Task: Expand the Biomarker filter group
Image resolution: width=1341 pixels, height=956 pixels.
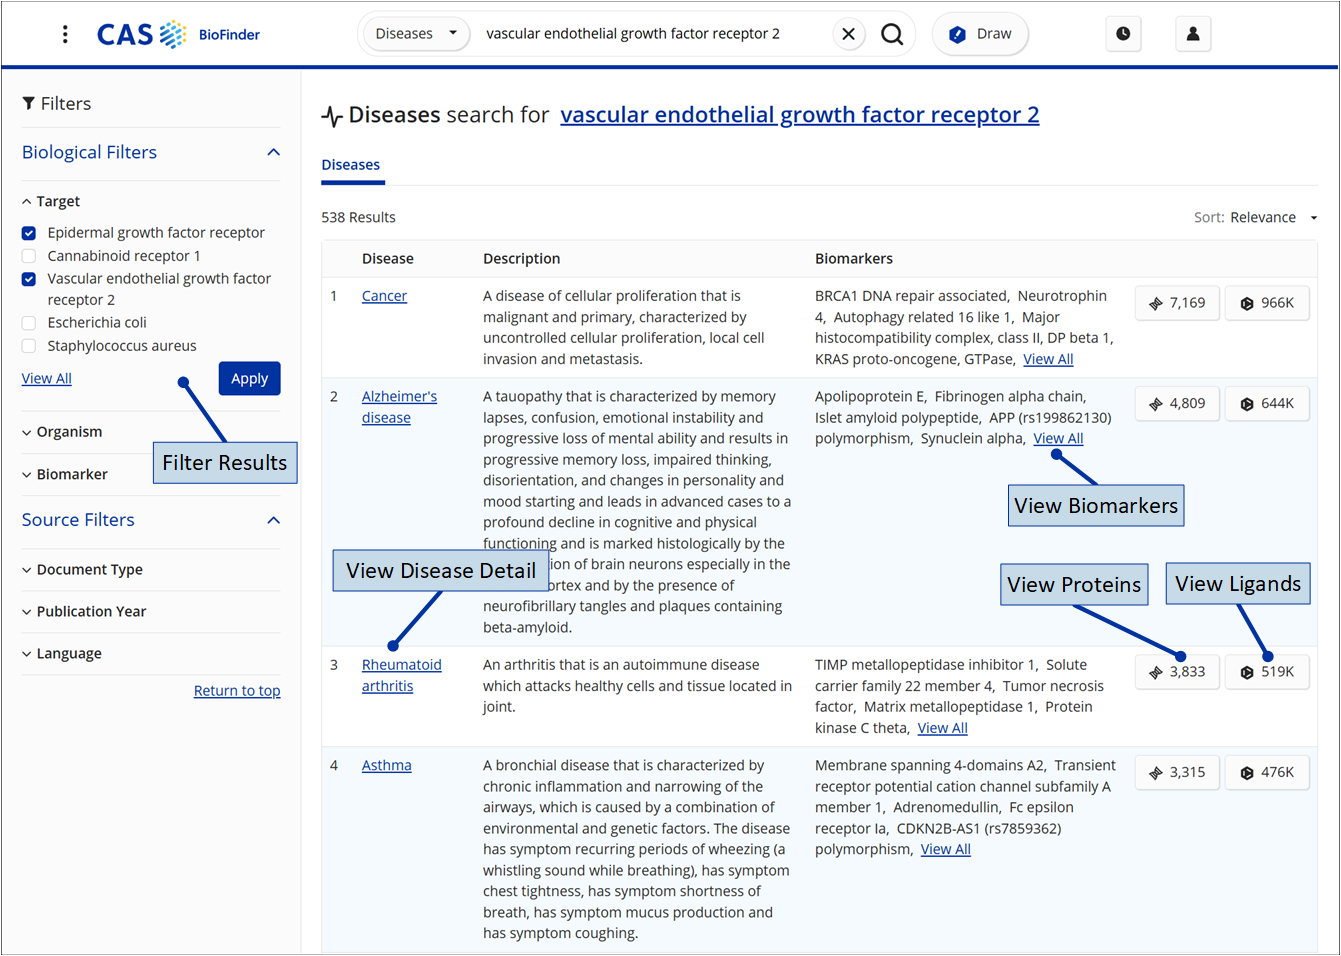Action: click(x=65, y=474)
